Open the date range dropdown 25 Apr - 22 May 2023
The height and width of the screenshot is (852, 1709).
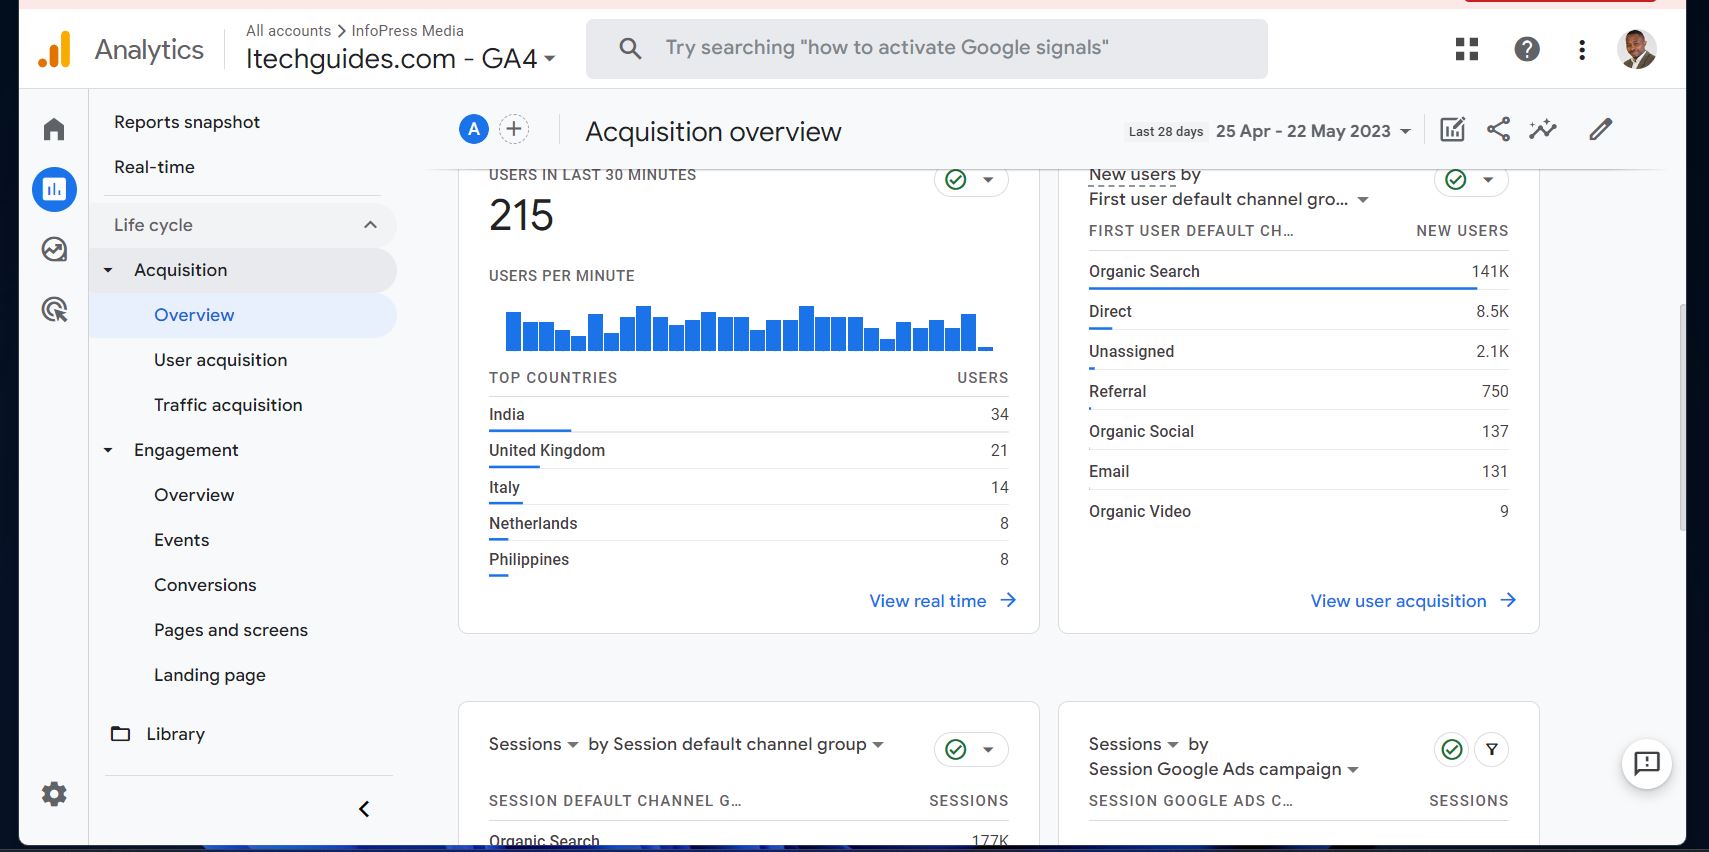click(x=1313, y=131)
